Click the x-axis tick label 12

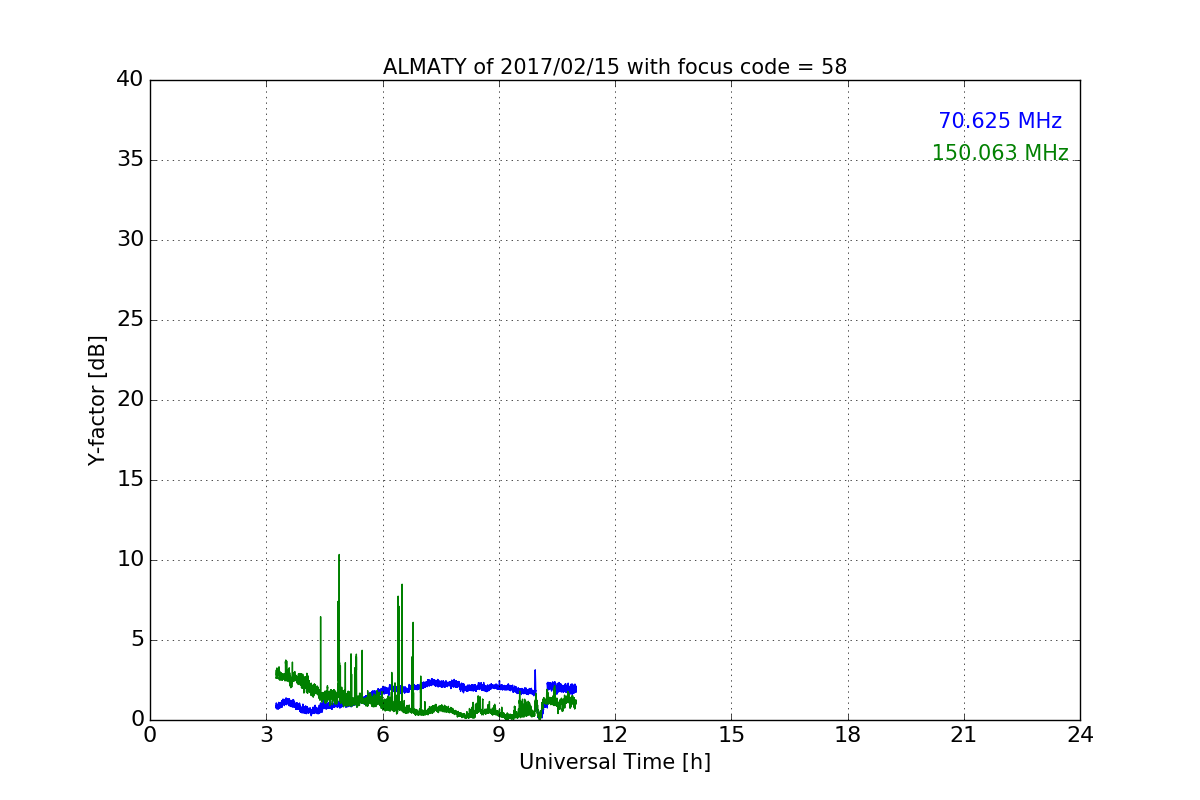click(x=615, y=734)
